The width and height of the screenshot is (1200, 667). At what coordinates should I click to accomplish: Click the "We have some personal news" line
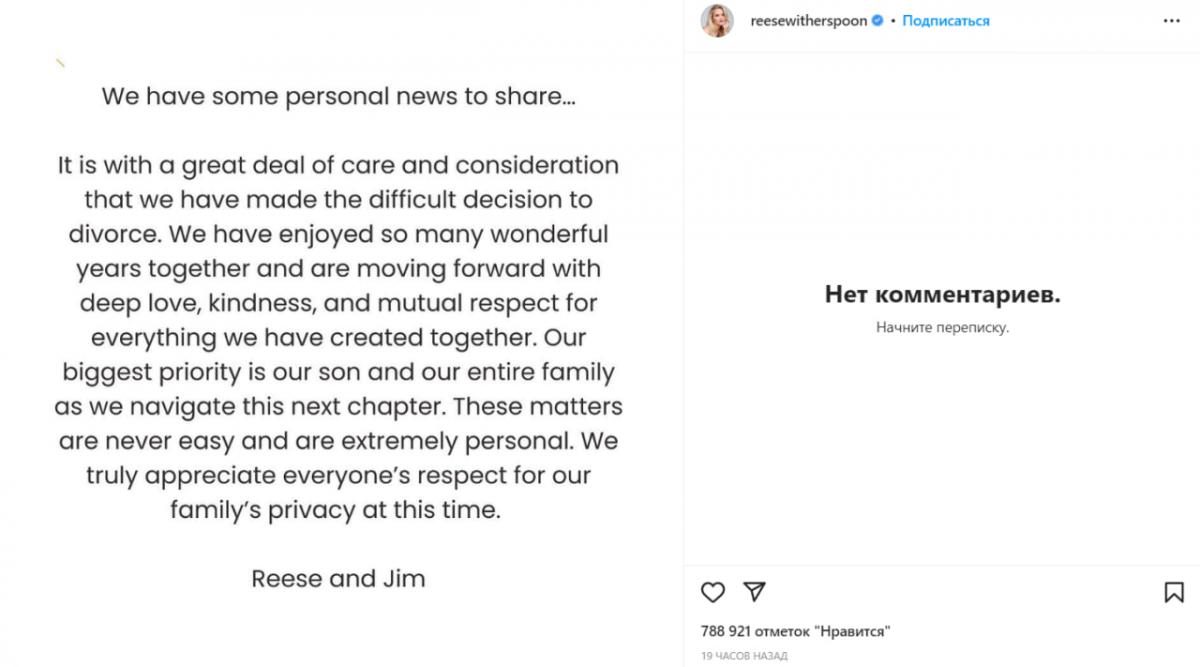click(338, 97)
